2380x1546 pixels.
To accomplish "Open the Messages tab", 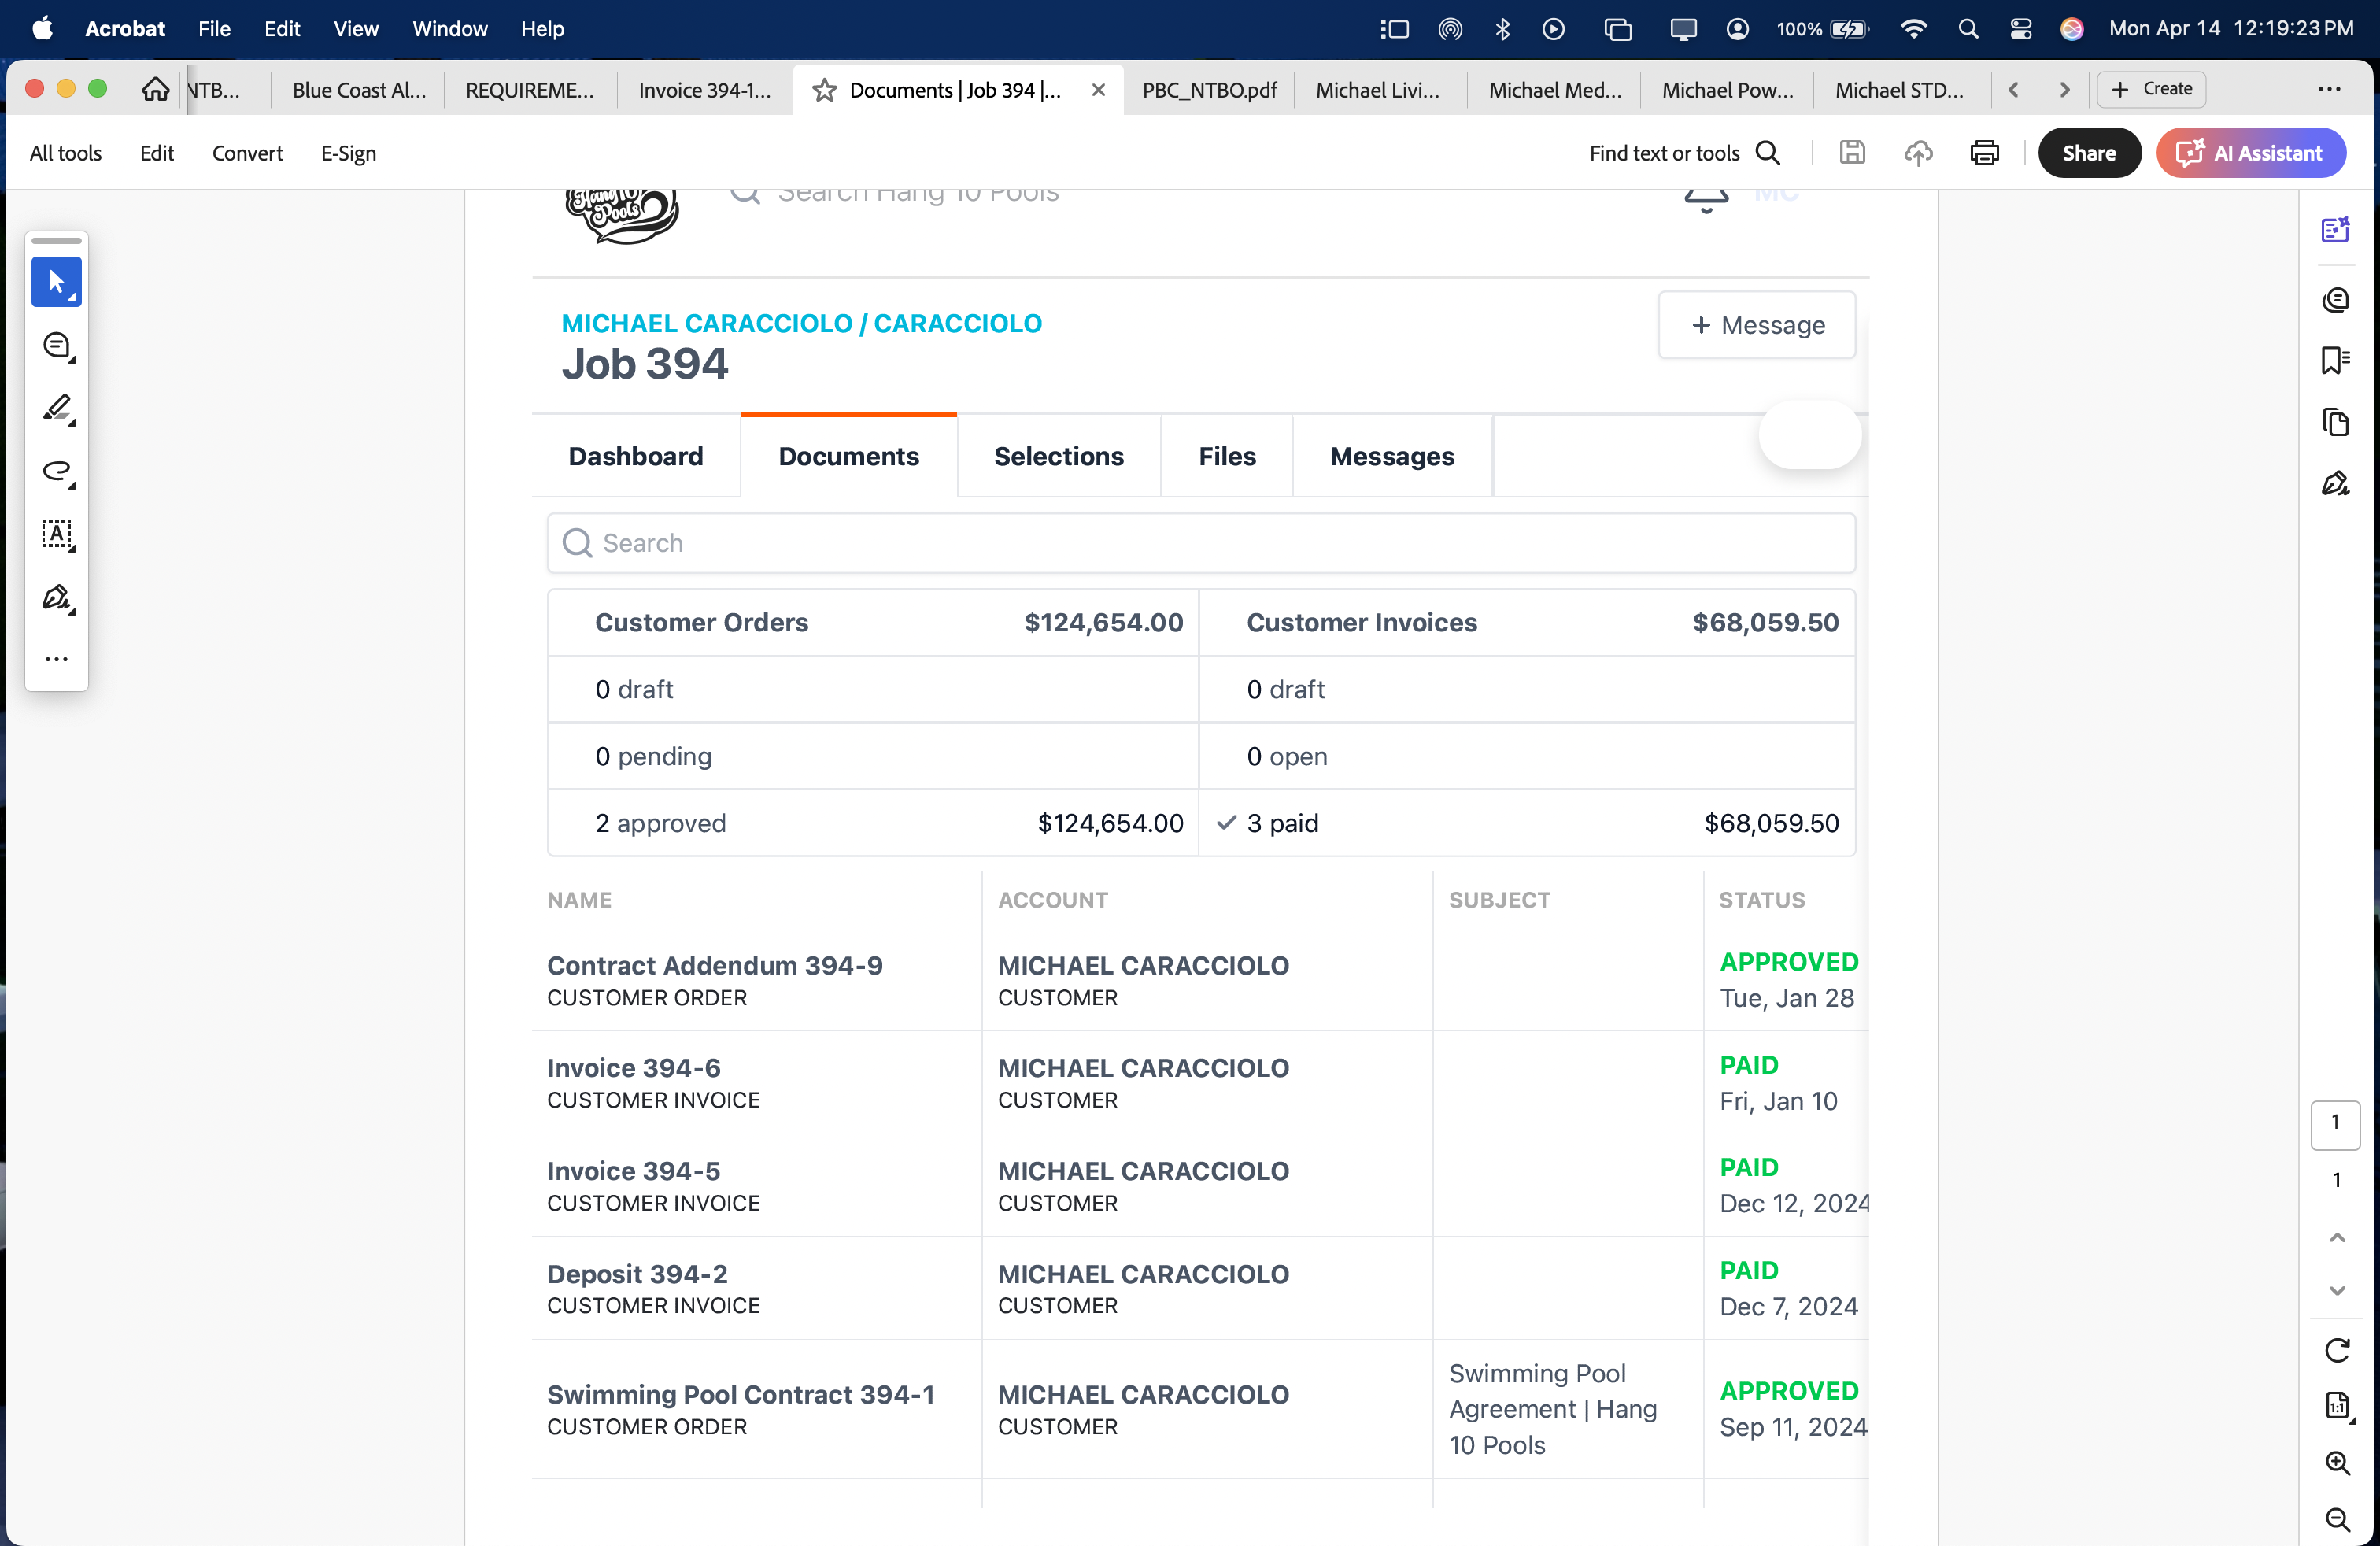I will point(1392,456).
